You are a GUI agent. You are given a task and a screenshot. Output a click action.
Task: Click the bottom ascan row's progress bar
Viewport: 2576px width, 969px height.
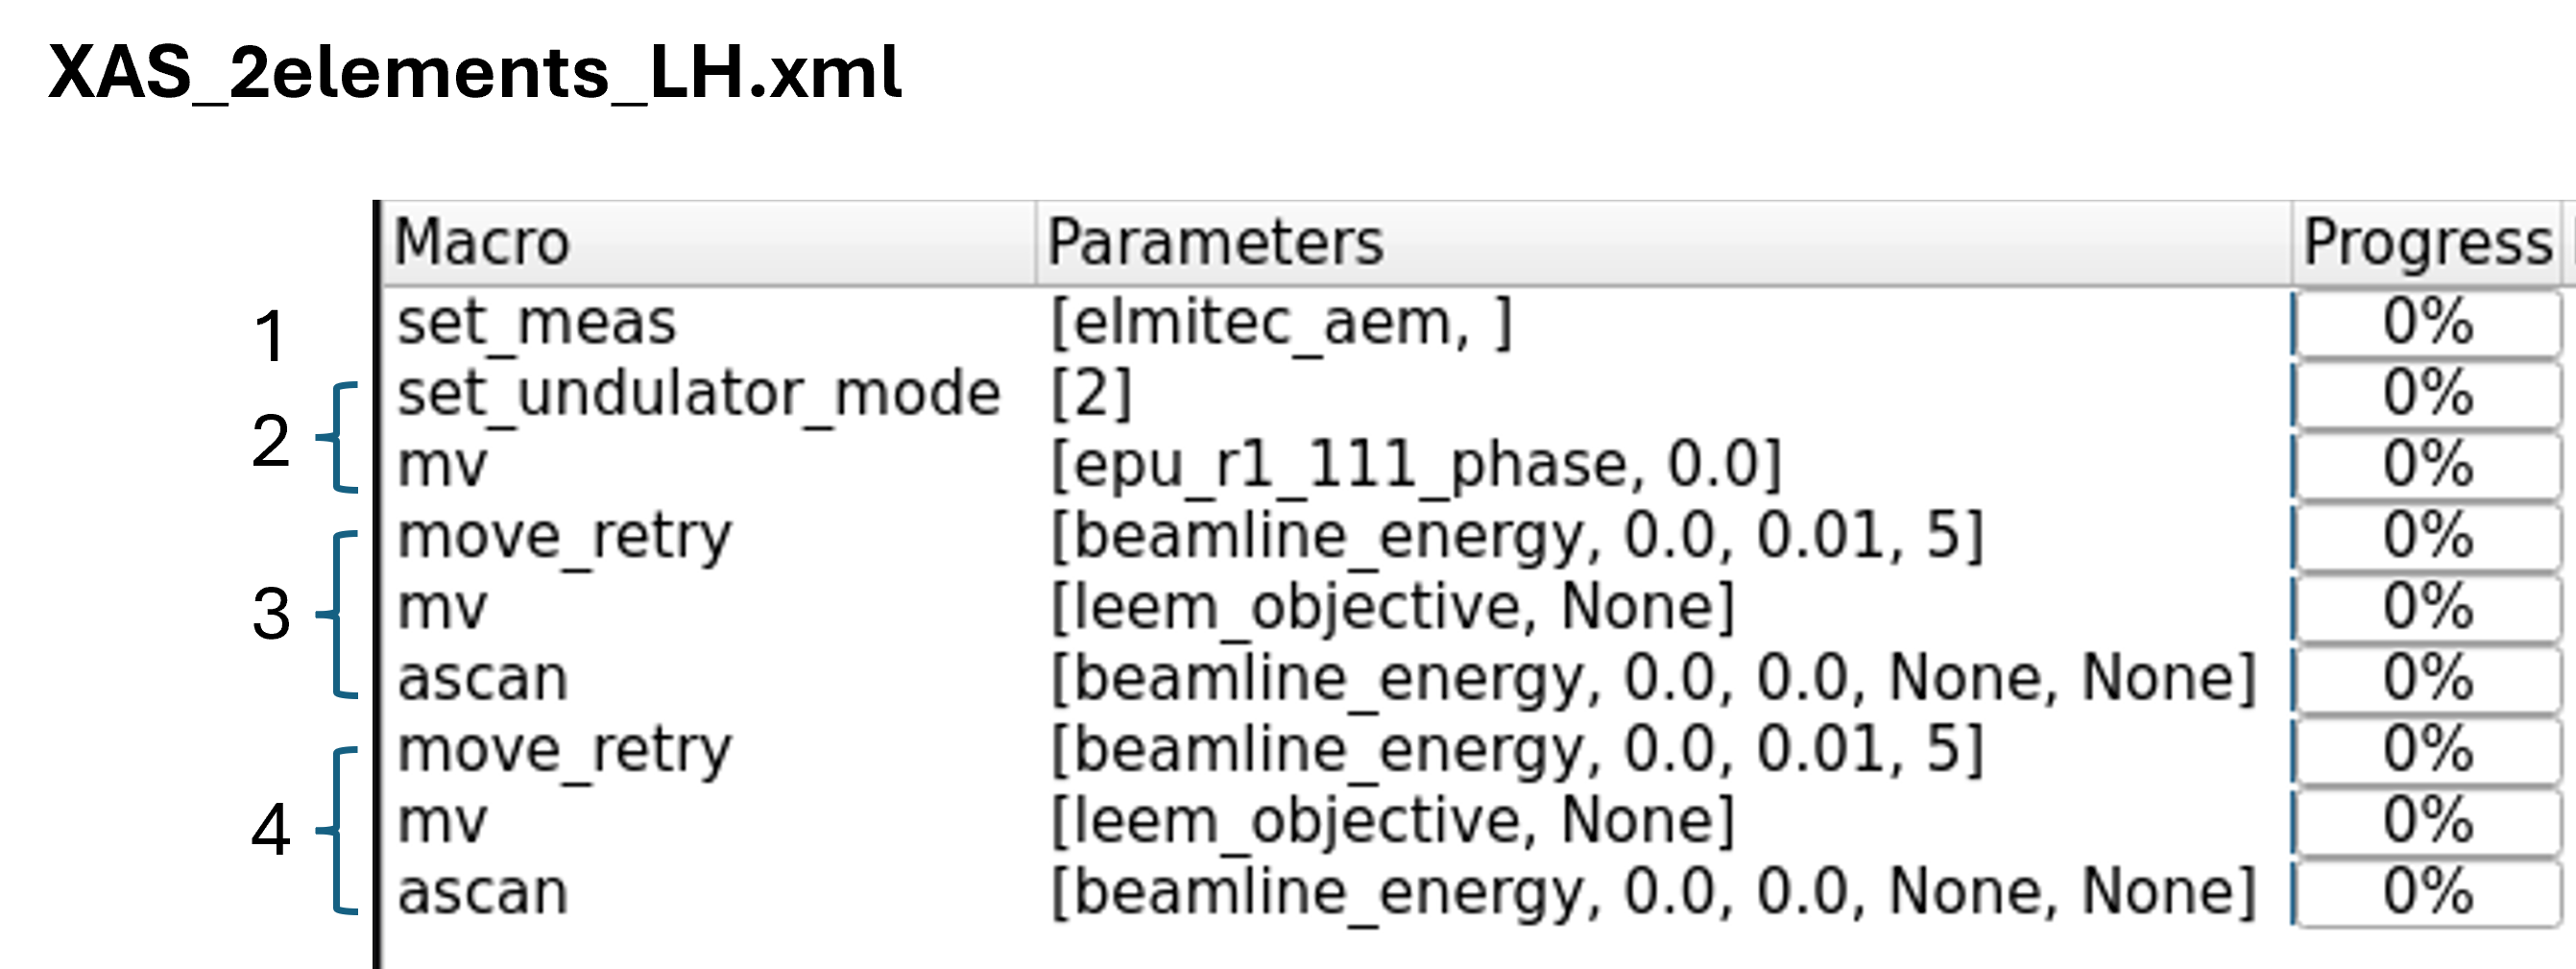coord(2427,892)
